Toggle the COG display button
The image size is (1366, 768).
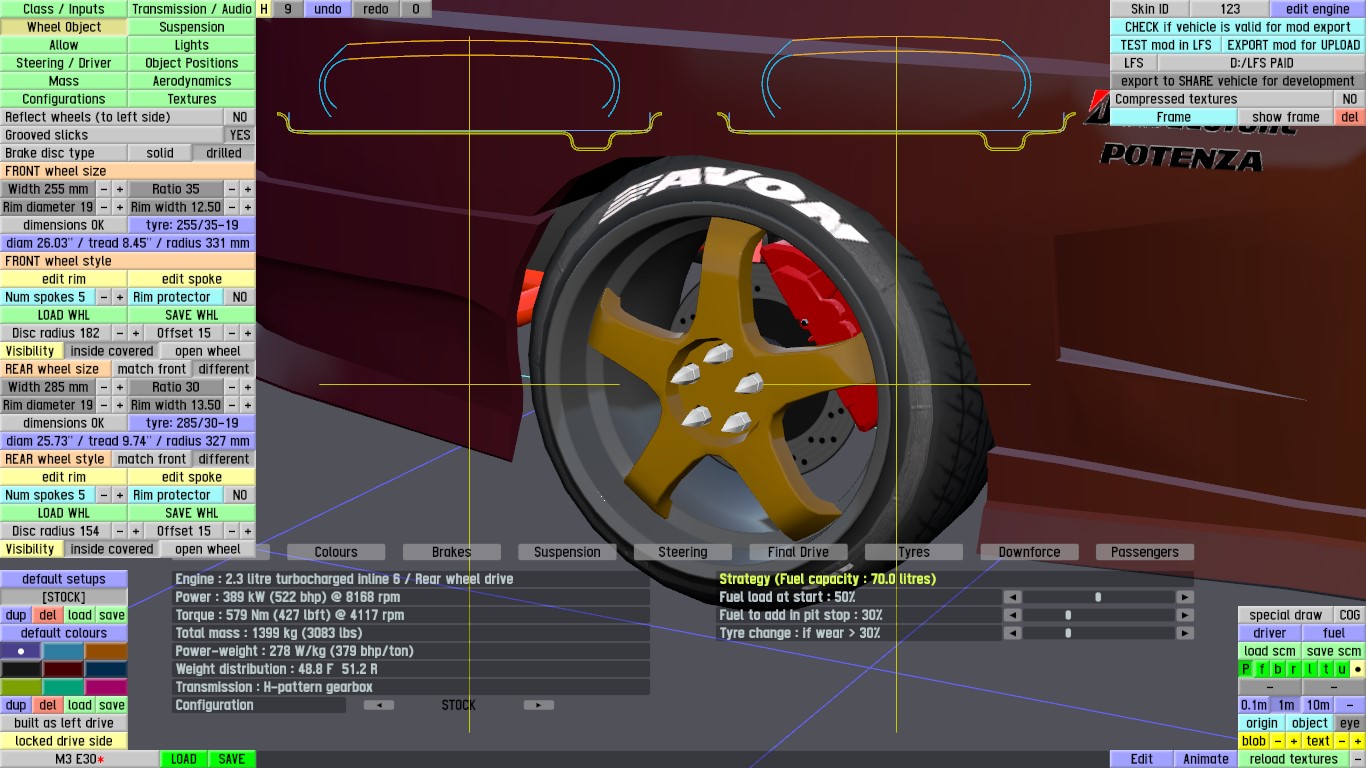1350,615
